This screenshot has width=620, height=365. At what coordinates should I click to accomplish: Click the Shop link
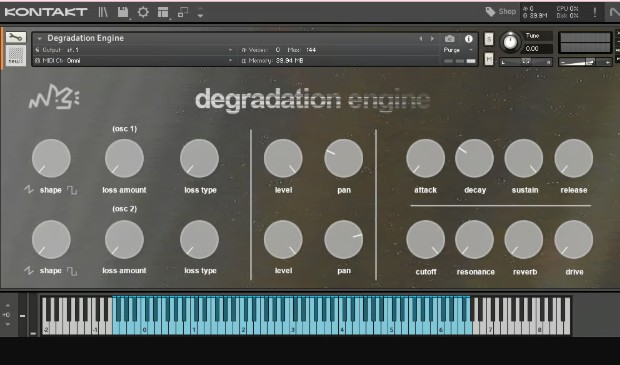pyautogui.click(x=507, y=11)
